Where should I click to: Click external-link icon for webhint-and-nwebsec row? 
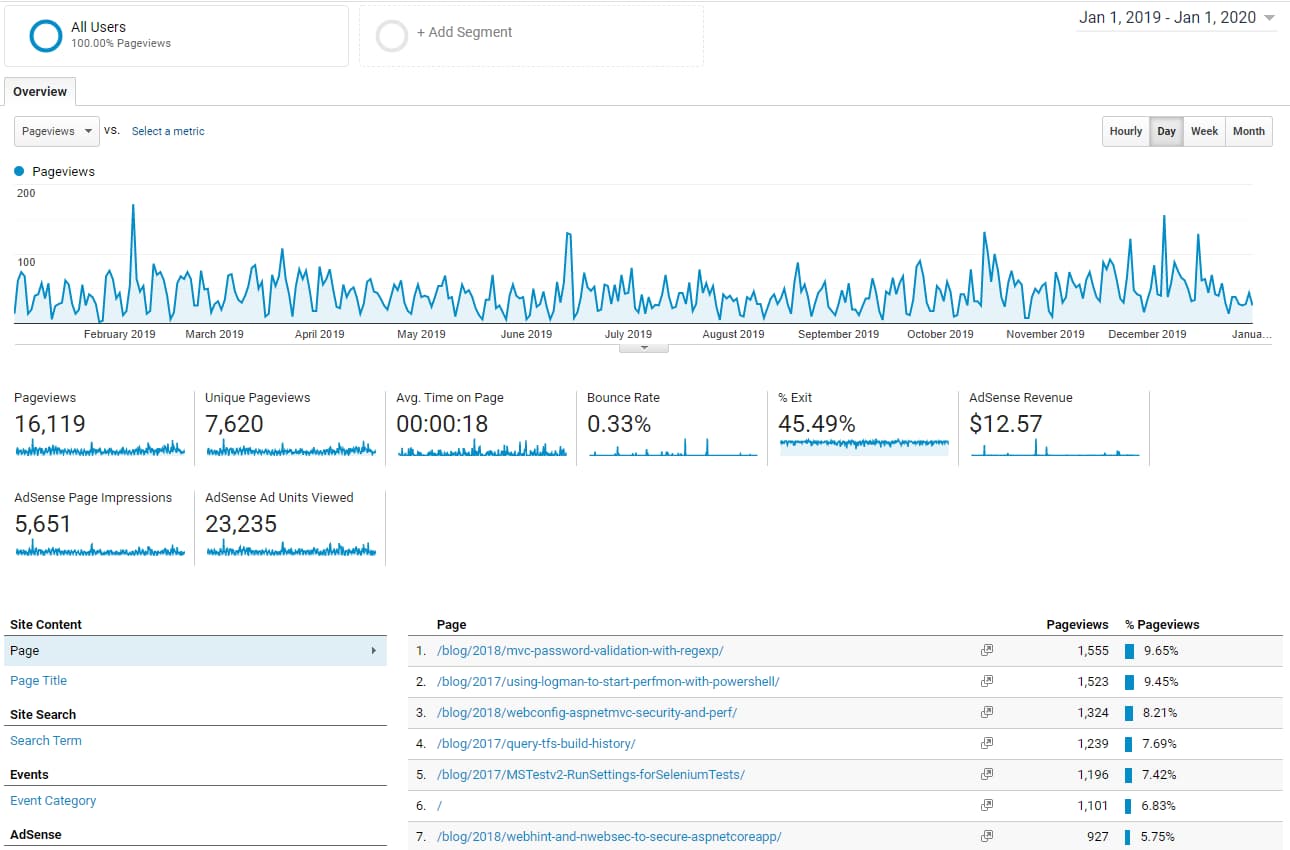point(987,836)
